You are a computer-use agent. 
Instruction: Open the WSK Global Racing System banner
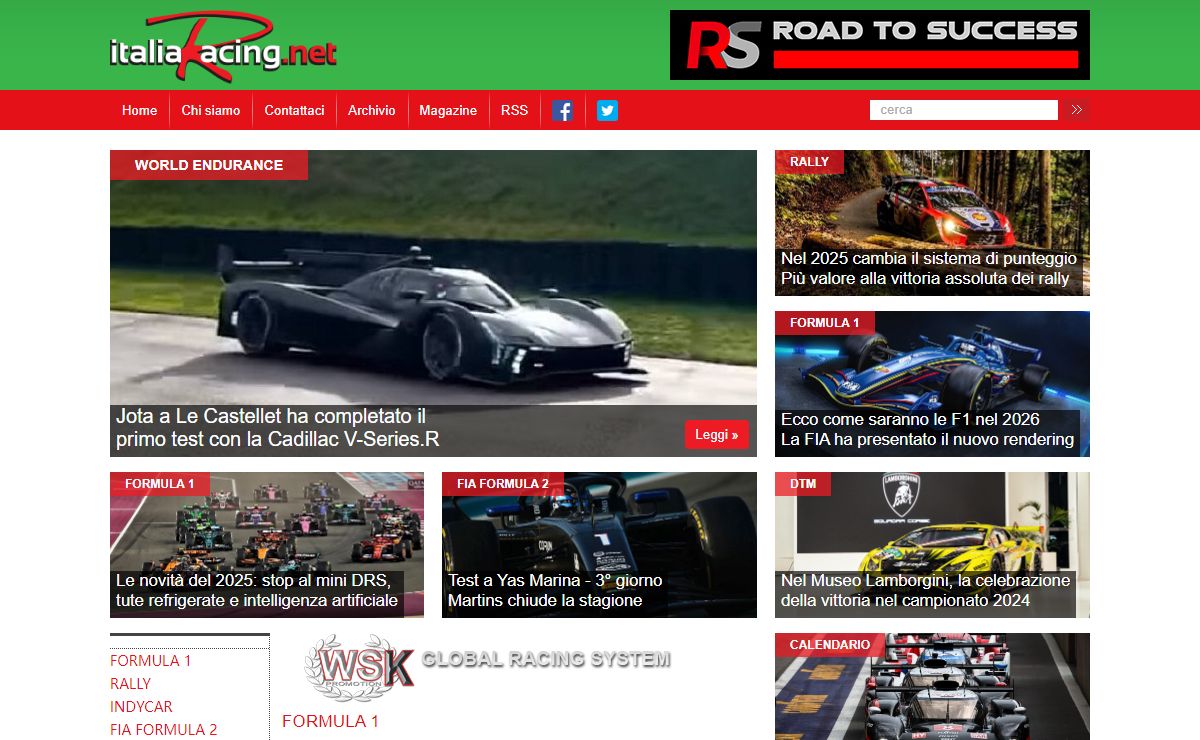[x=488, y=666]
